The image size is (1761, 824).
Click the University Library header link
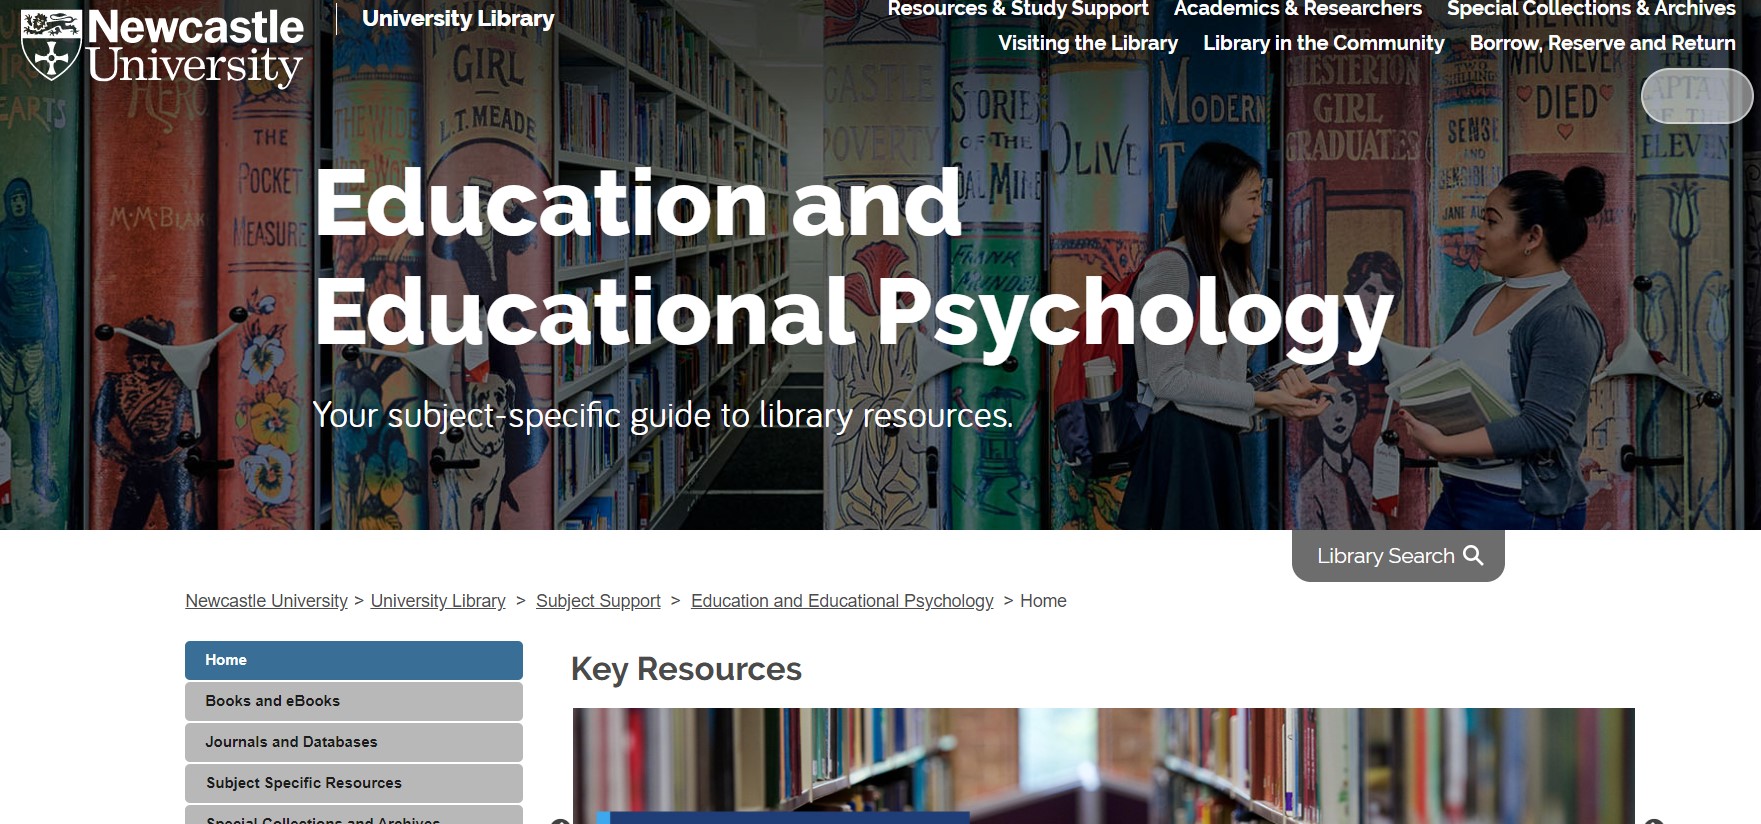(457, 19)
